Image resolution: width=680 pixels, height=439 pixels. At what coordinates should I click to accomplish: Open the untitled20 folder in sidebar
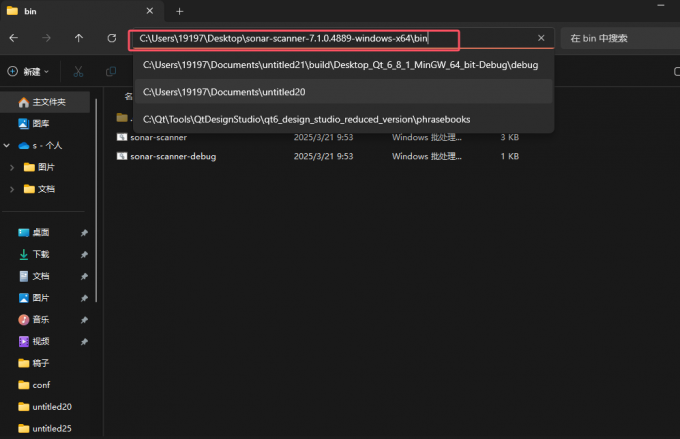tap(45, 406)
